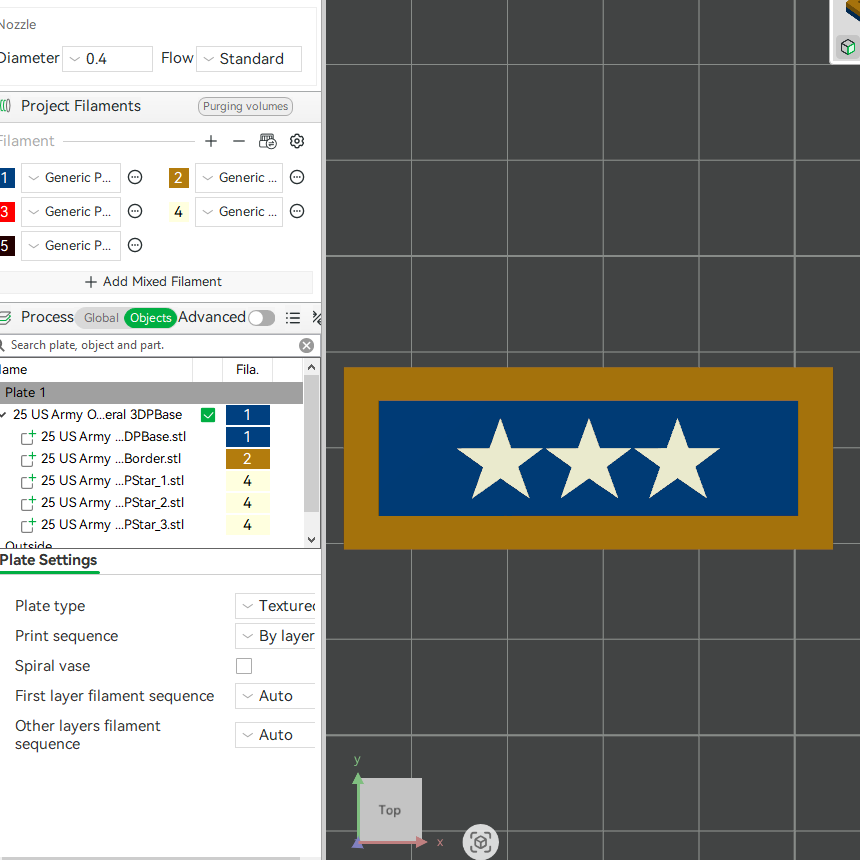Image resolution: width=860 pixels, height=860 pixels.
Task: Open filament 5 Generic preset dropdown
Action: click(71, 246)
